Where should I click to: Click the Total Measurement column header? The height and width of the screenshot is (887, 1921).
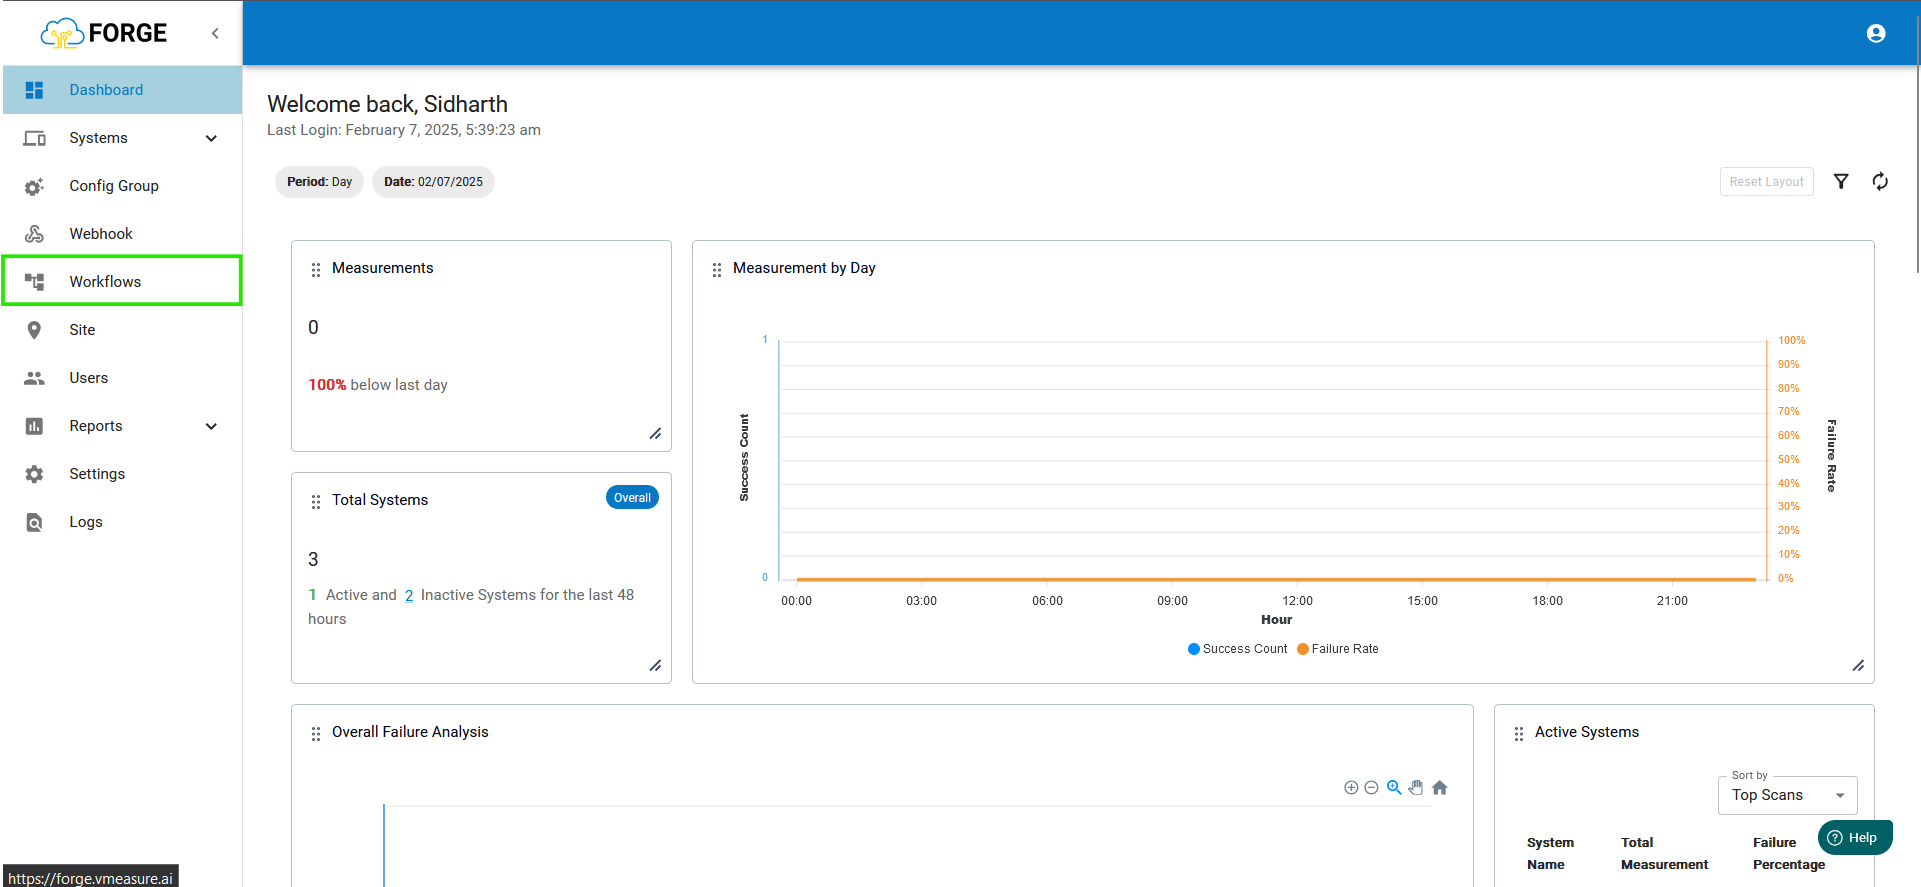(x=1664, y=854)
